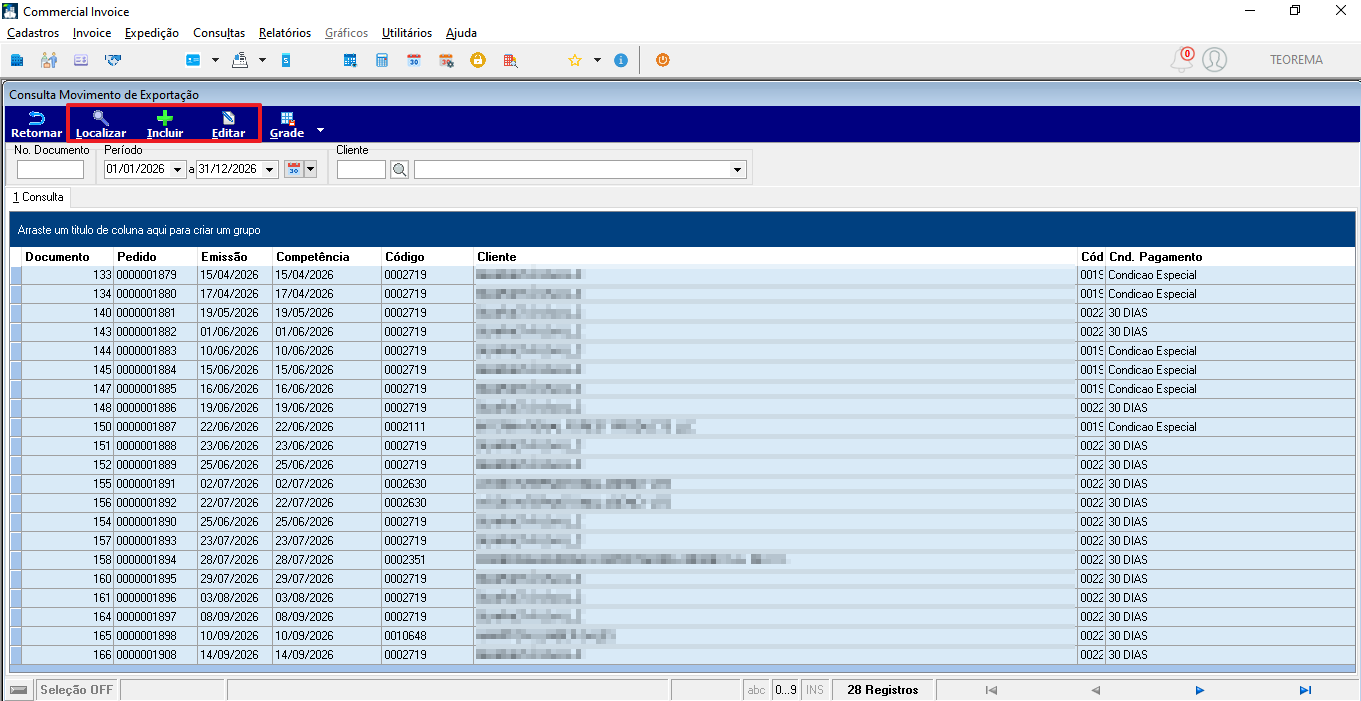The width and height of the screenshot is (1361, 701).
Task: Click the Editar toolbar button
Action: (x=228, y=124)
